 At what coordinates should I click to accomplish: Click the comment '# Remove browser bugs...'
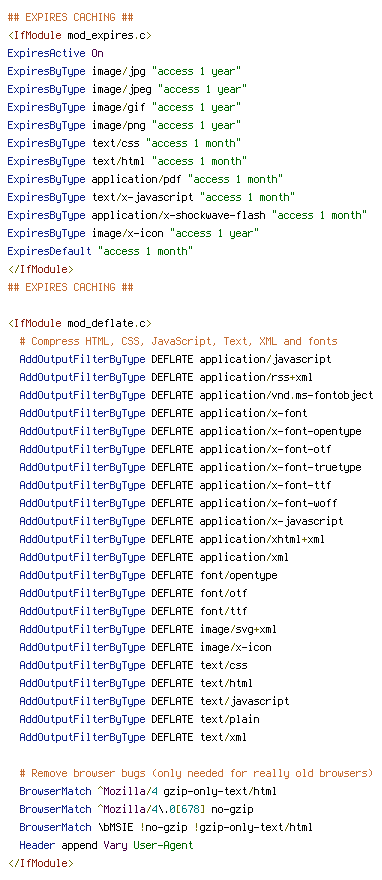[x=196, y=773]
